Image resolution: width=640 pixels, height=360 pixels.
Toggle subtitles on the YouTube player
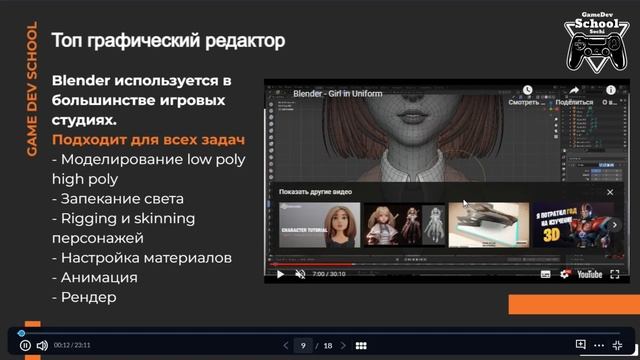coord(545,274)
